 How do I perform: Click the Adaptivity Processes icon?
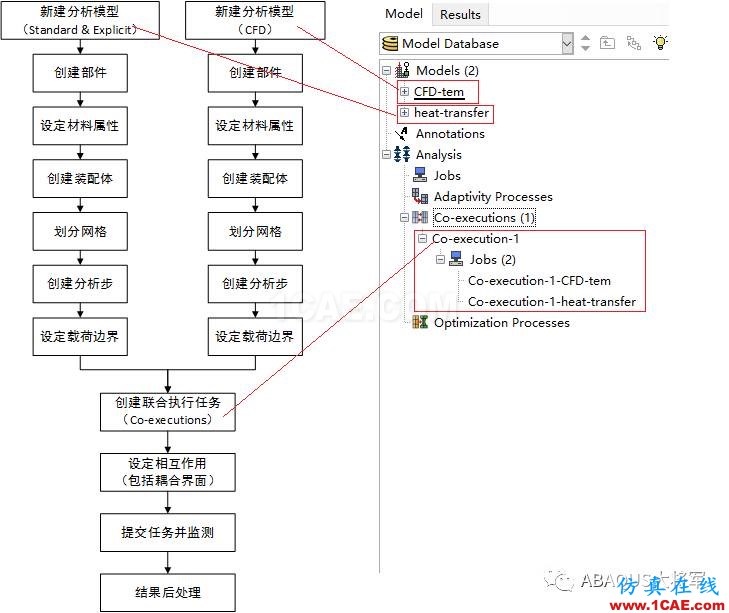coord(420,196)
